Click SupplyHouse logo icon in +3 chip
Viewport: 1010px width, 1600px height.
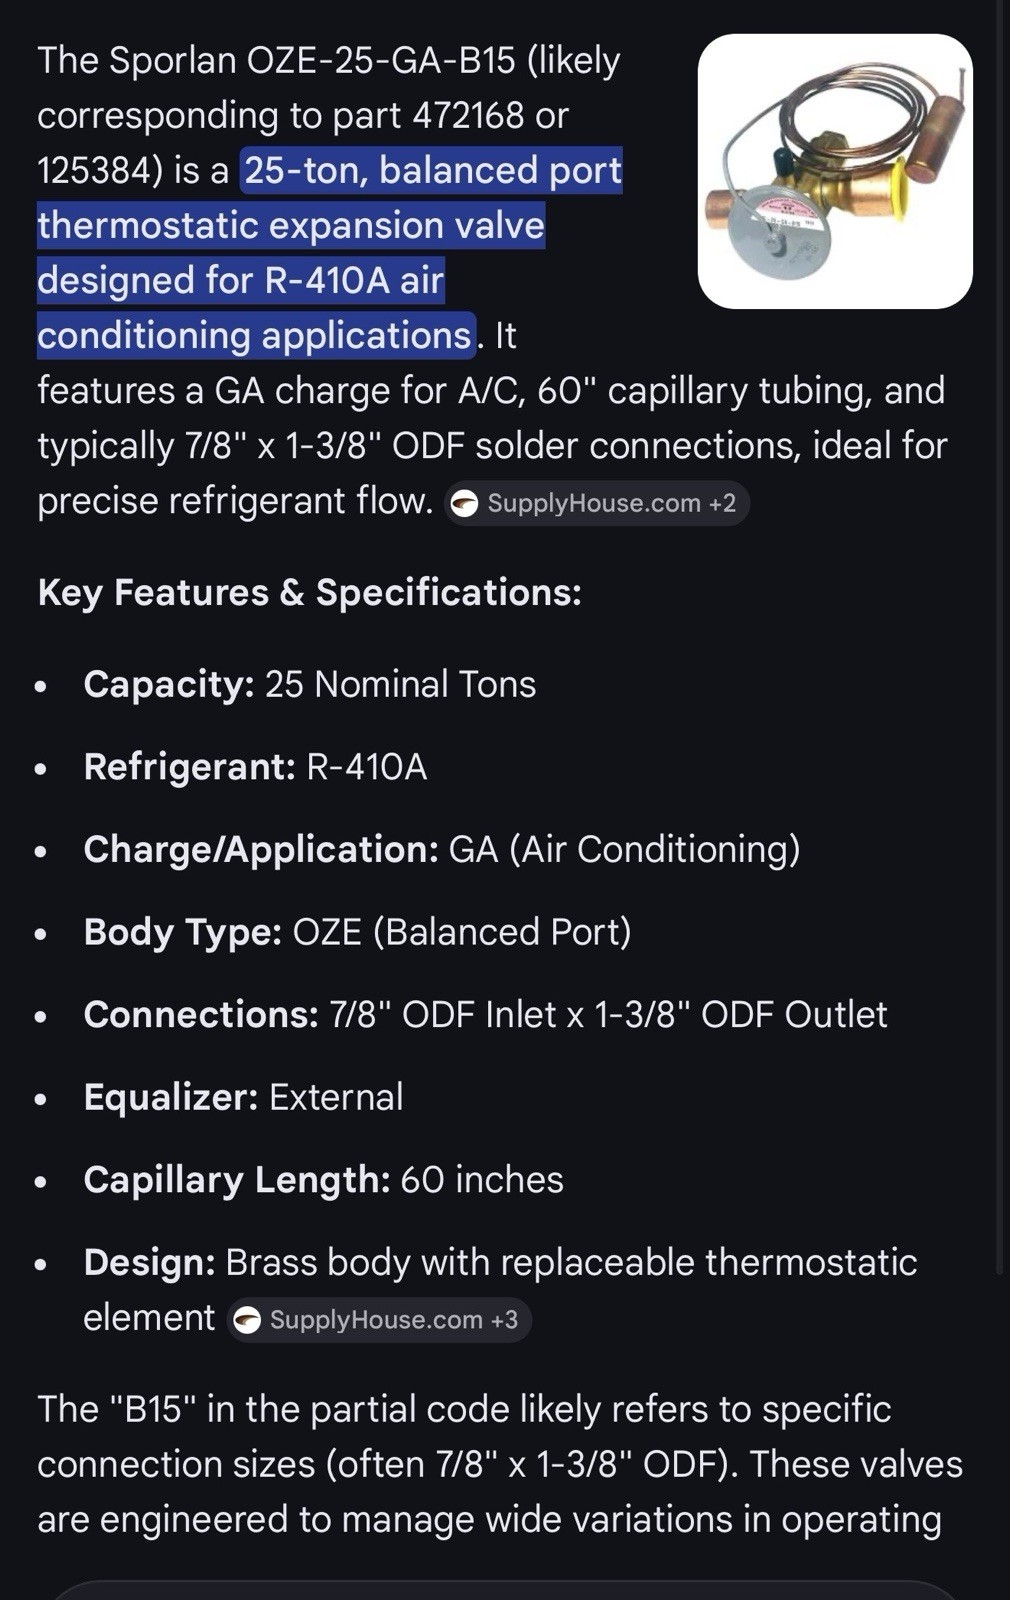click(247, 1321)
